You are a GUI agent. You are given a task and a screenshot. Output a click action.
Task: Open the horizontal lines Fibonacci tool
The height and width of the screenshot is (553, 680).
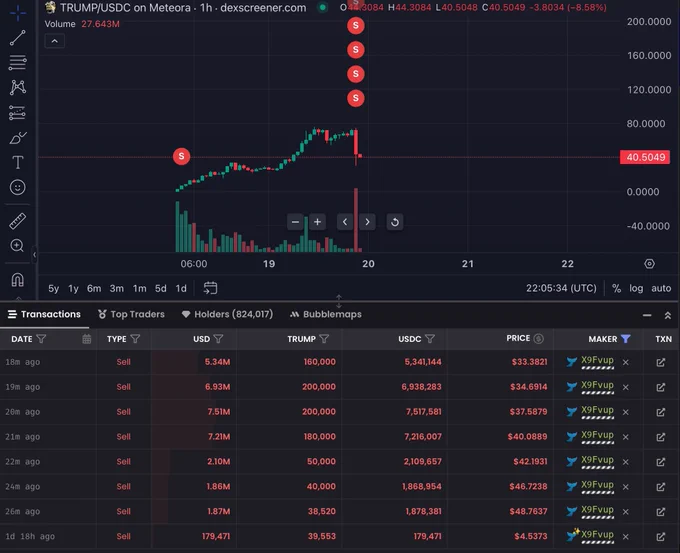(x=17, y=62)
